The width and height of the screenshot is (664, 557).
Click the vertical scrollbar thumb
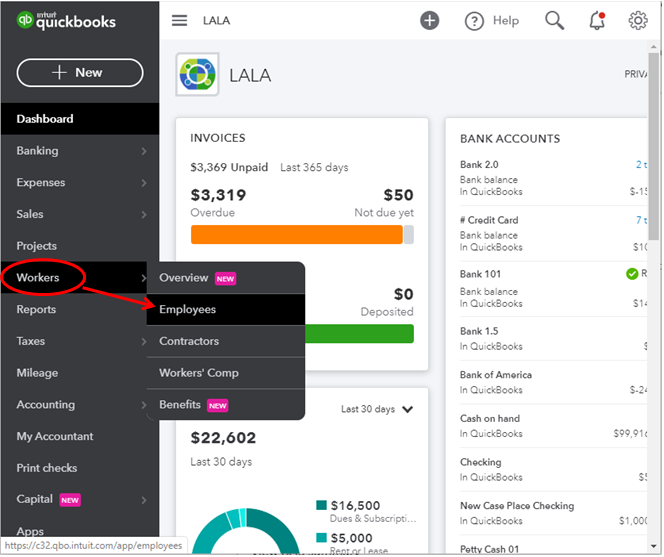(654, 146)
